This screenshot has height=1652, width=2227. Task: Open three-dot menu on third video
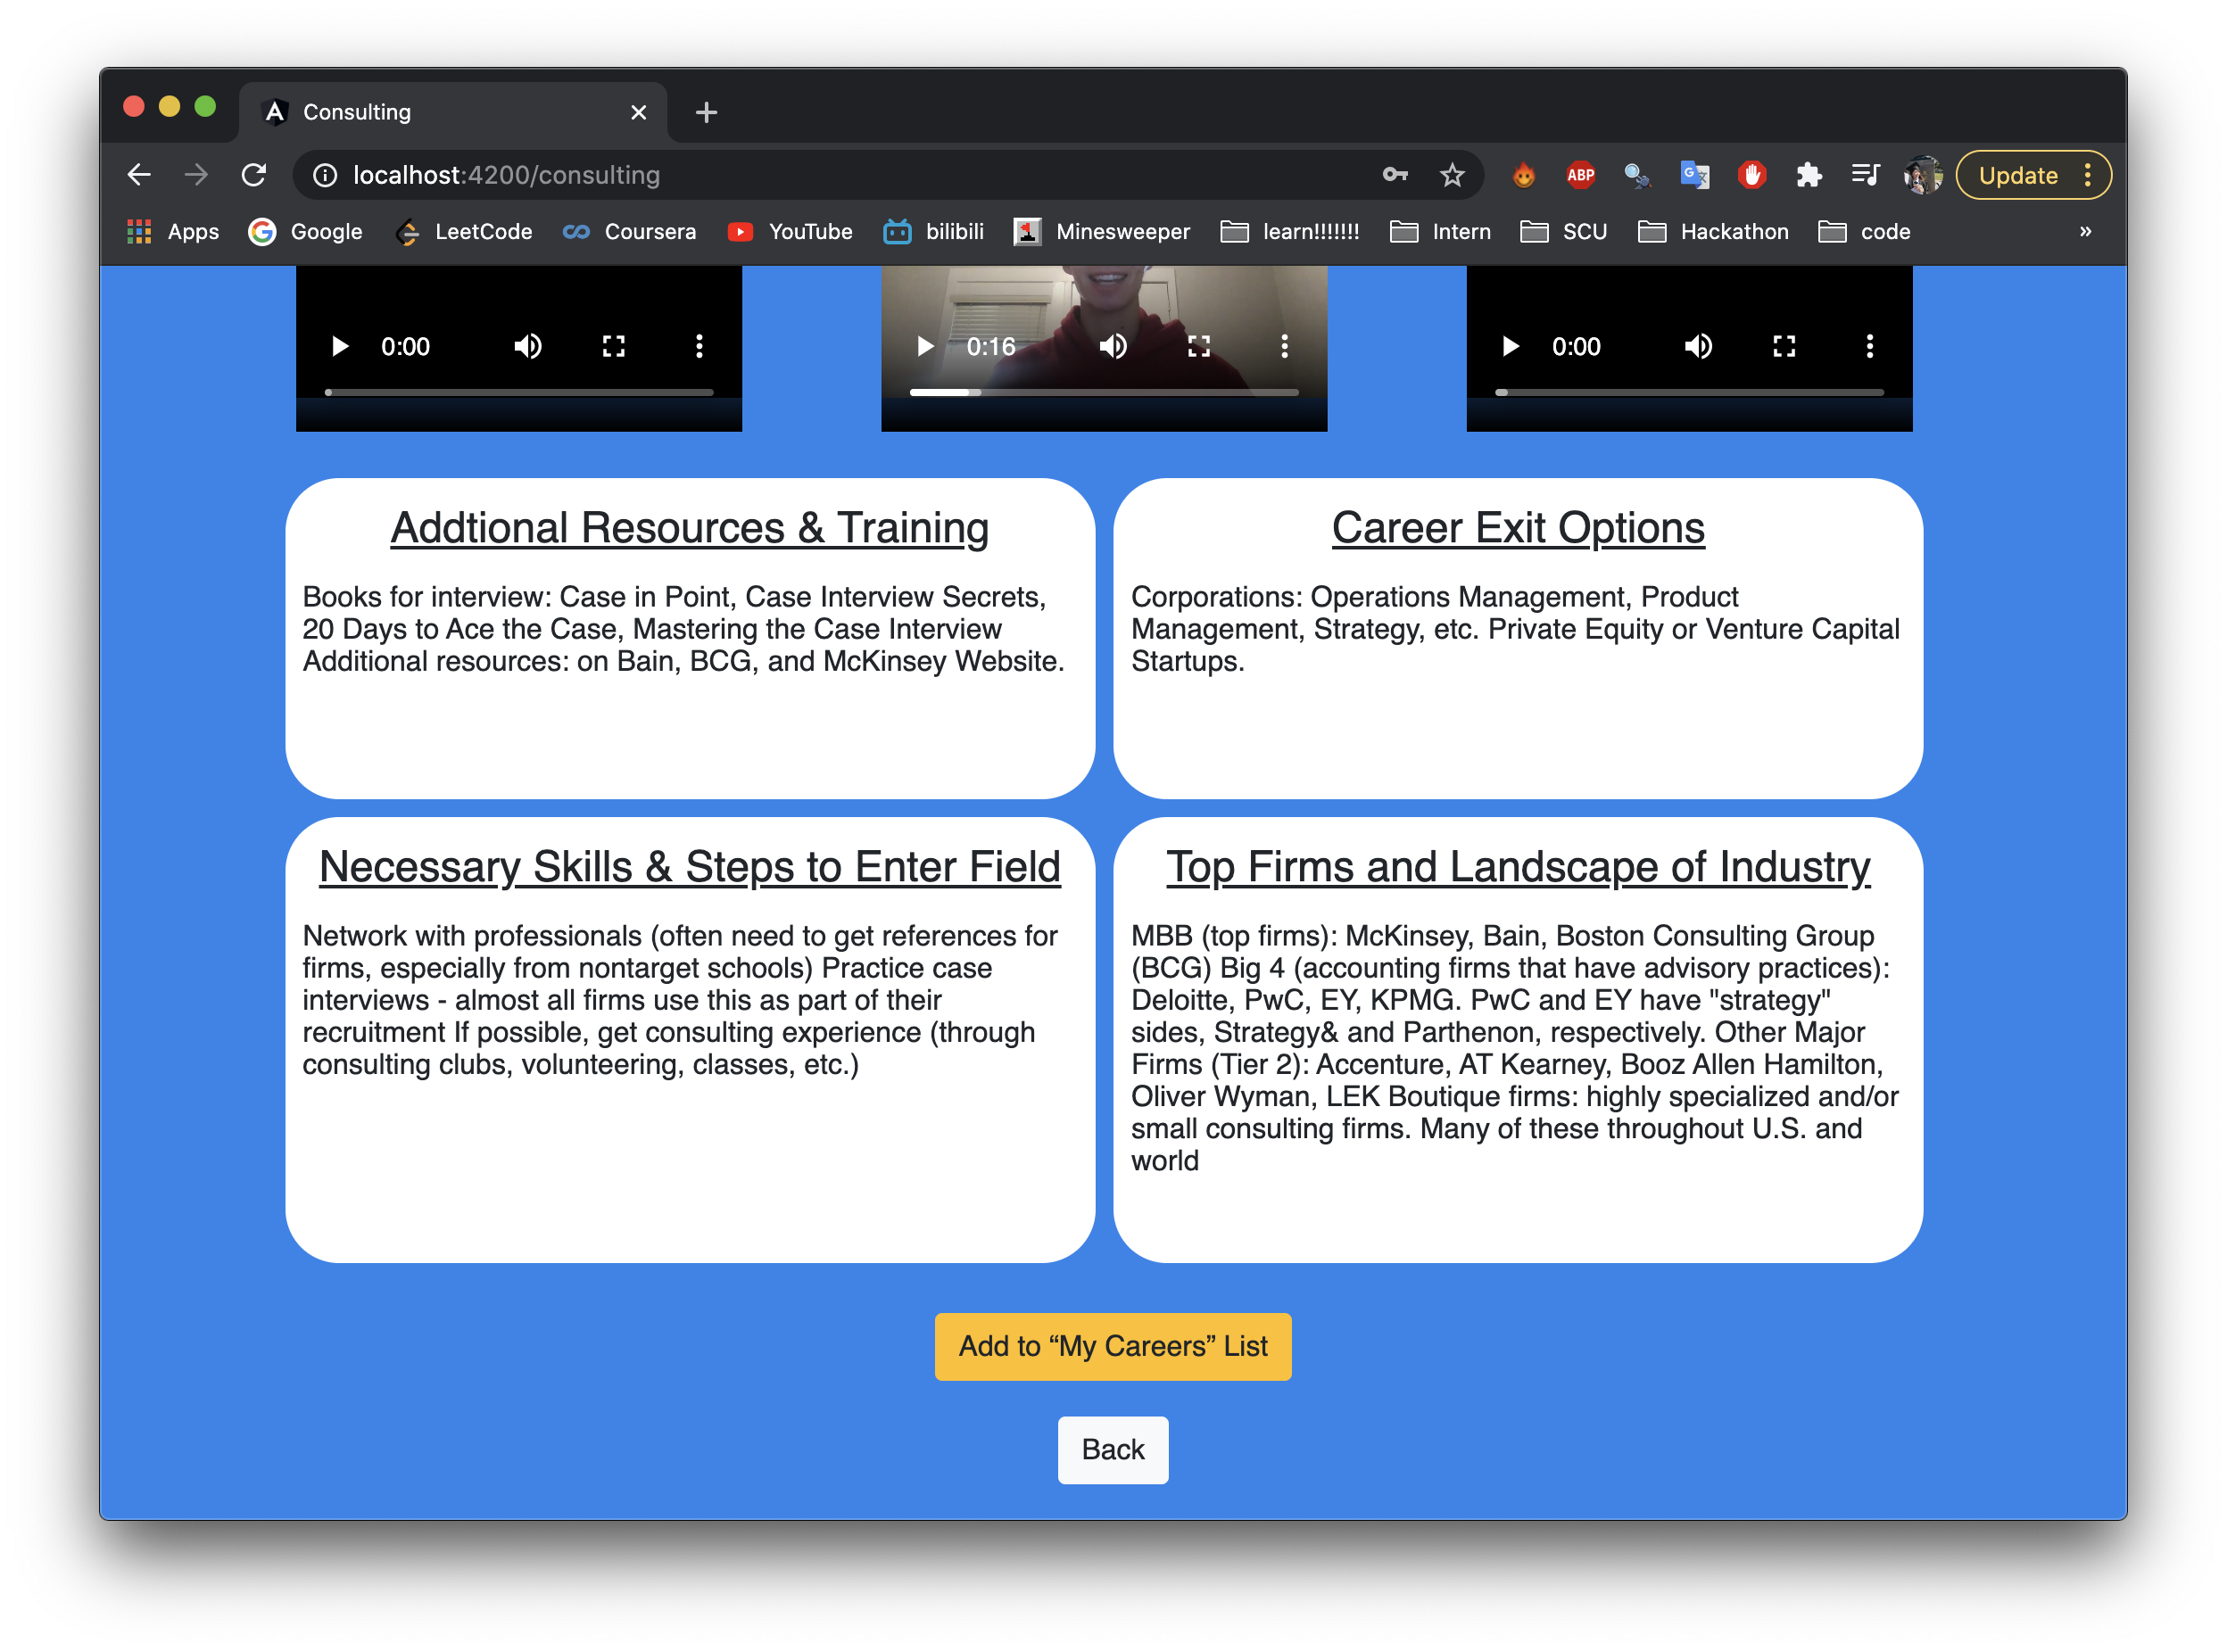[x=1869, y=347]
